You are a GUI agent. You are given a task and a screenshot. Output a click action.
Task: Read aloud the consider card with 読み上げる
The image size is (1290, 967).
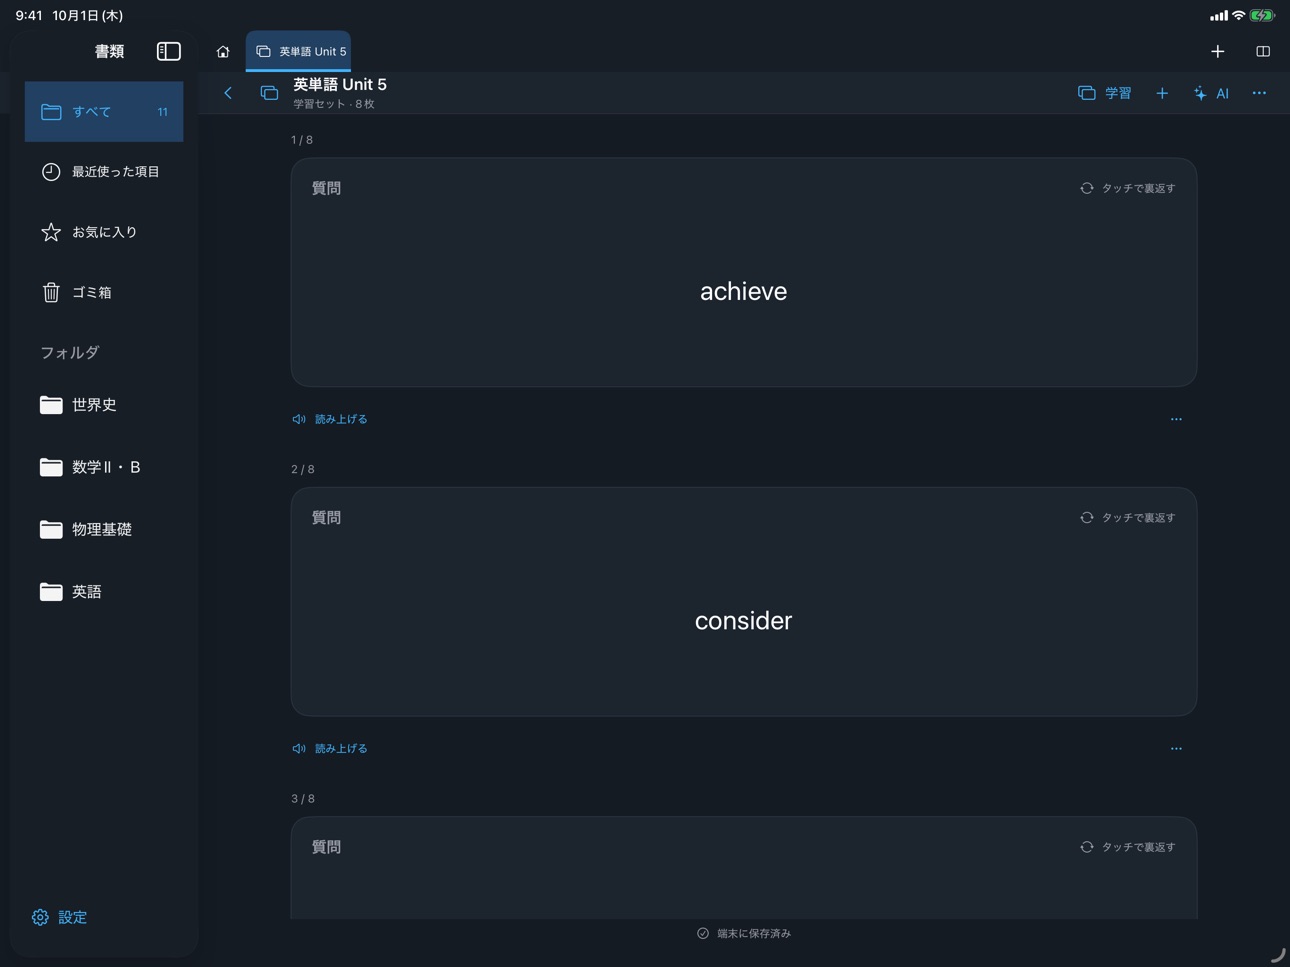point(330,748)
